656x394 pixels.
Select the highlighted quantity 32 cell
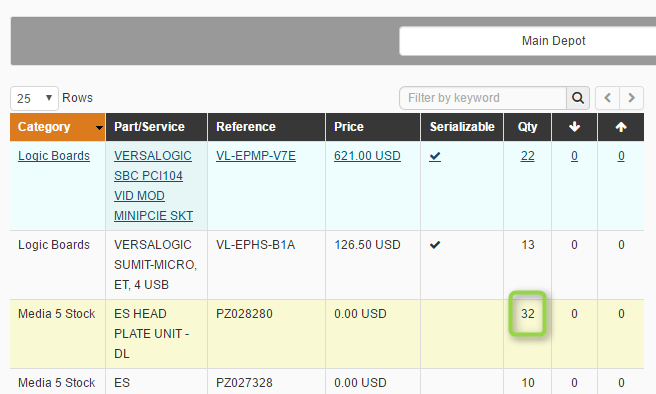click(528, 314)
